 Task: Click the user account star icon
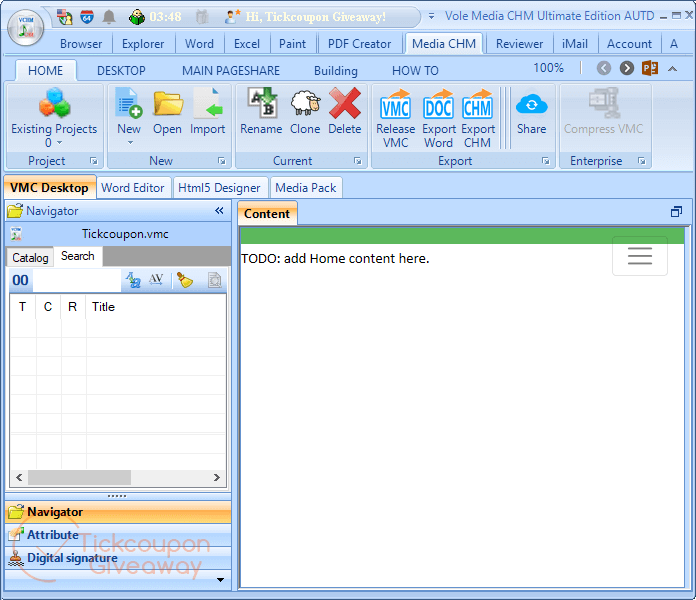tap(232, 17)
